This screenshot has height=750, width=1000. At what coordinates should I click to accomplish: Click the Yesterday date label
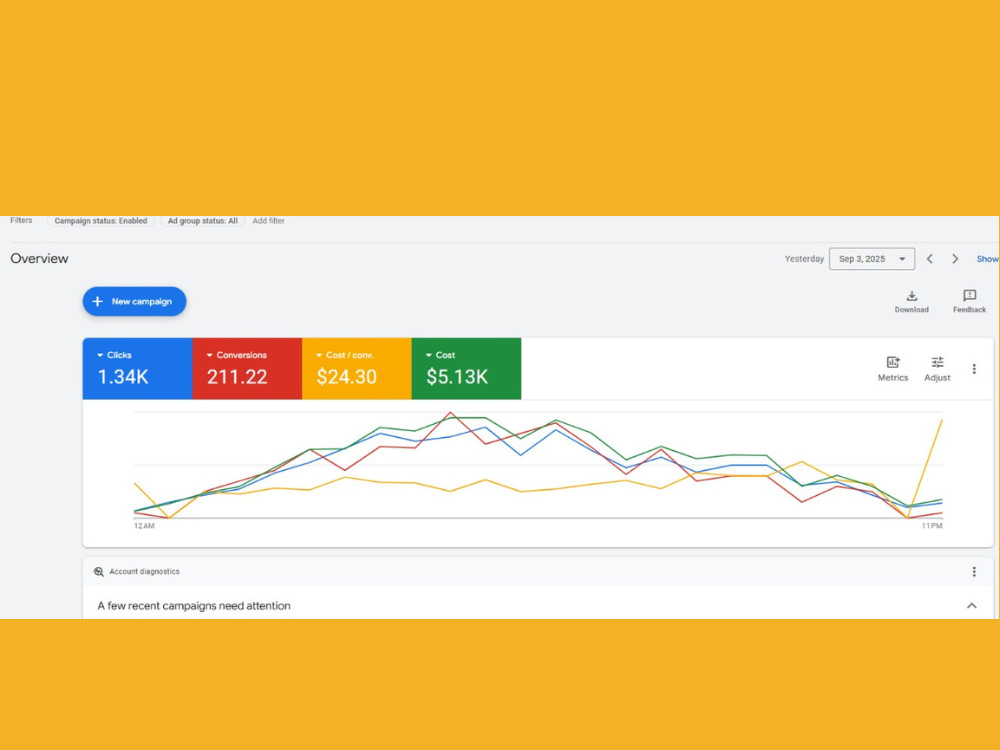click(804, 259)
